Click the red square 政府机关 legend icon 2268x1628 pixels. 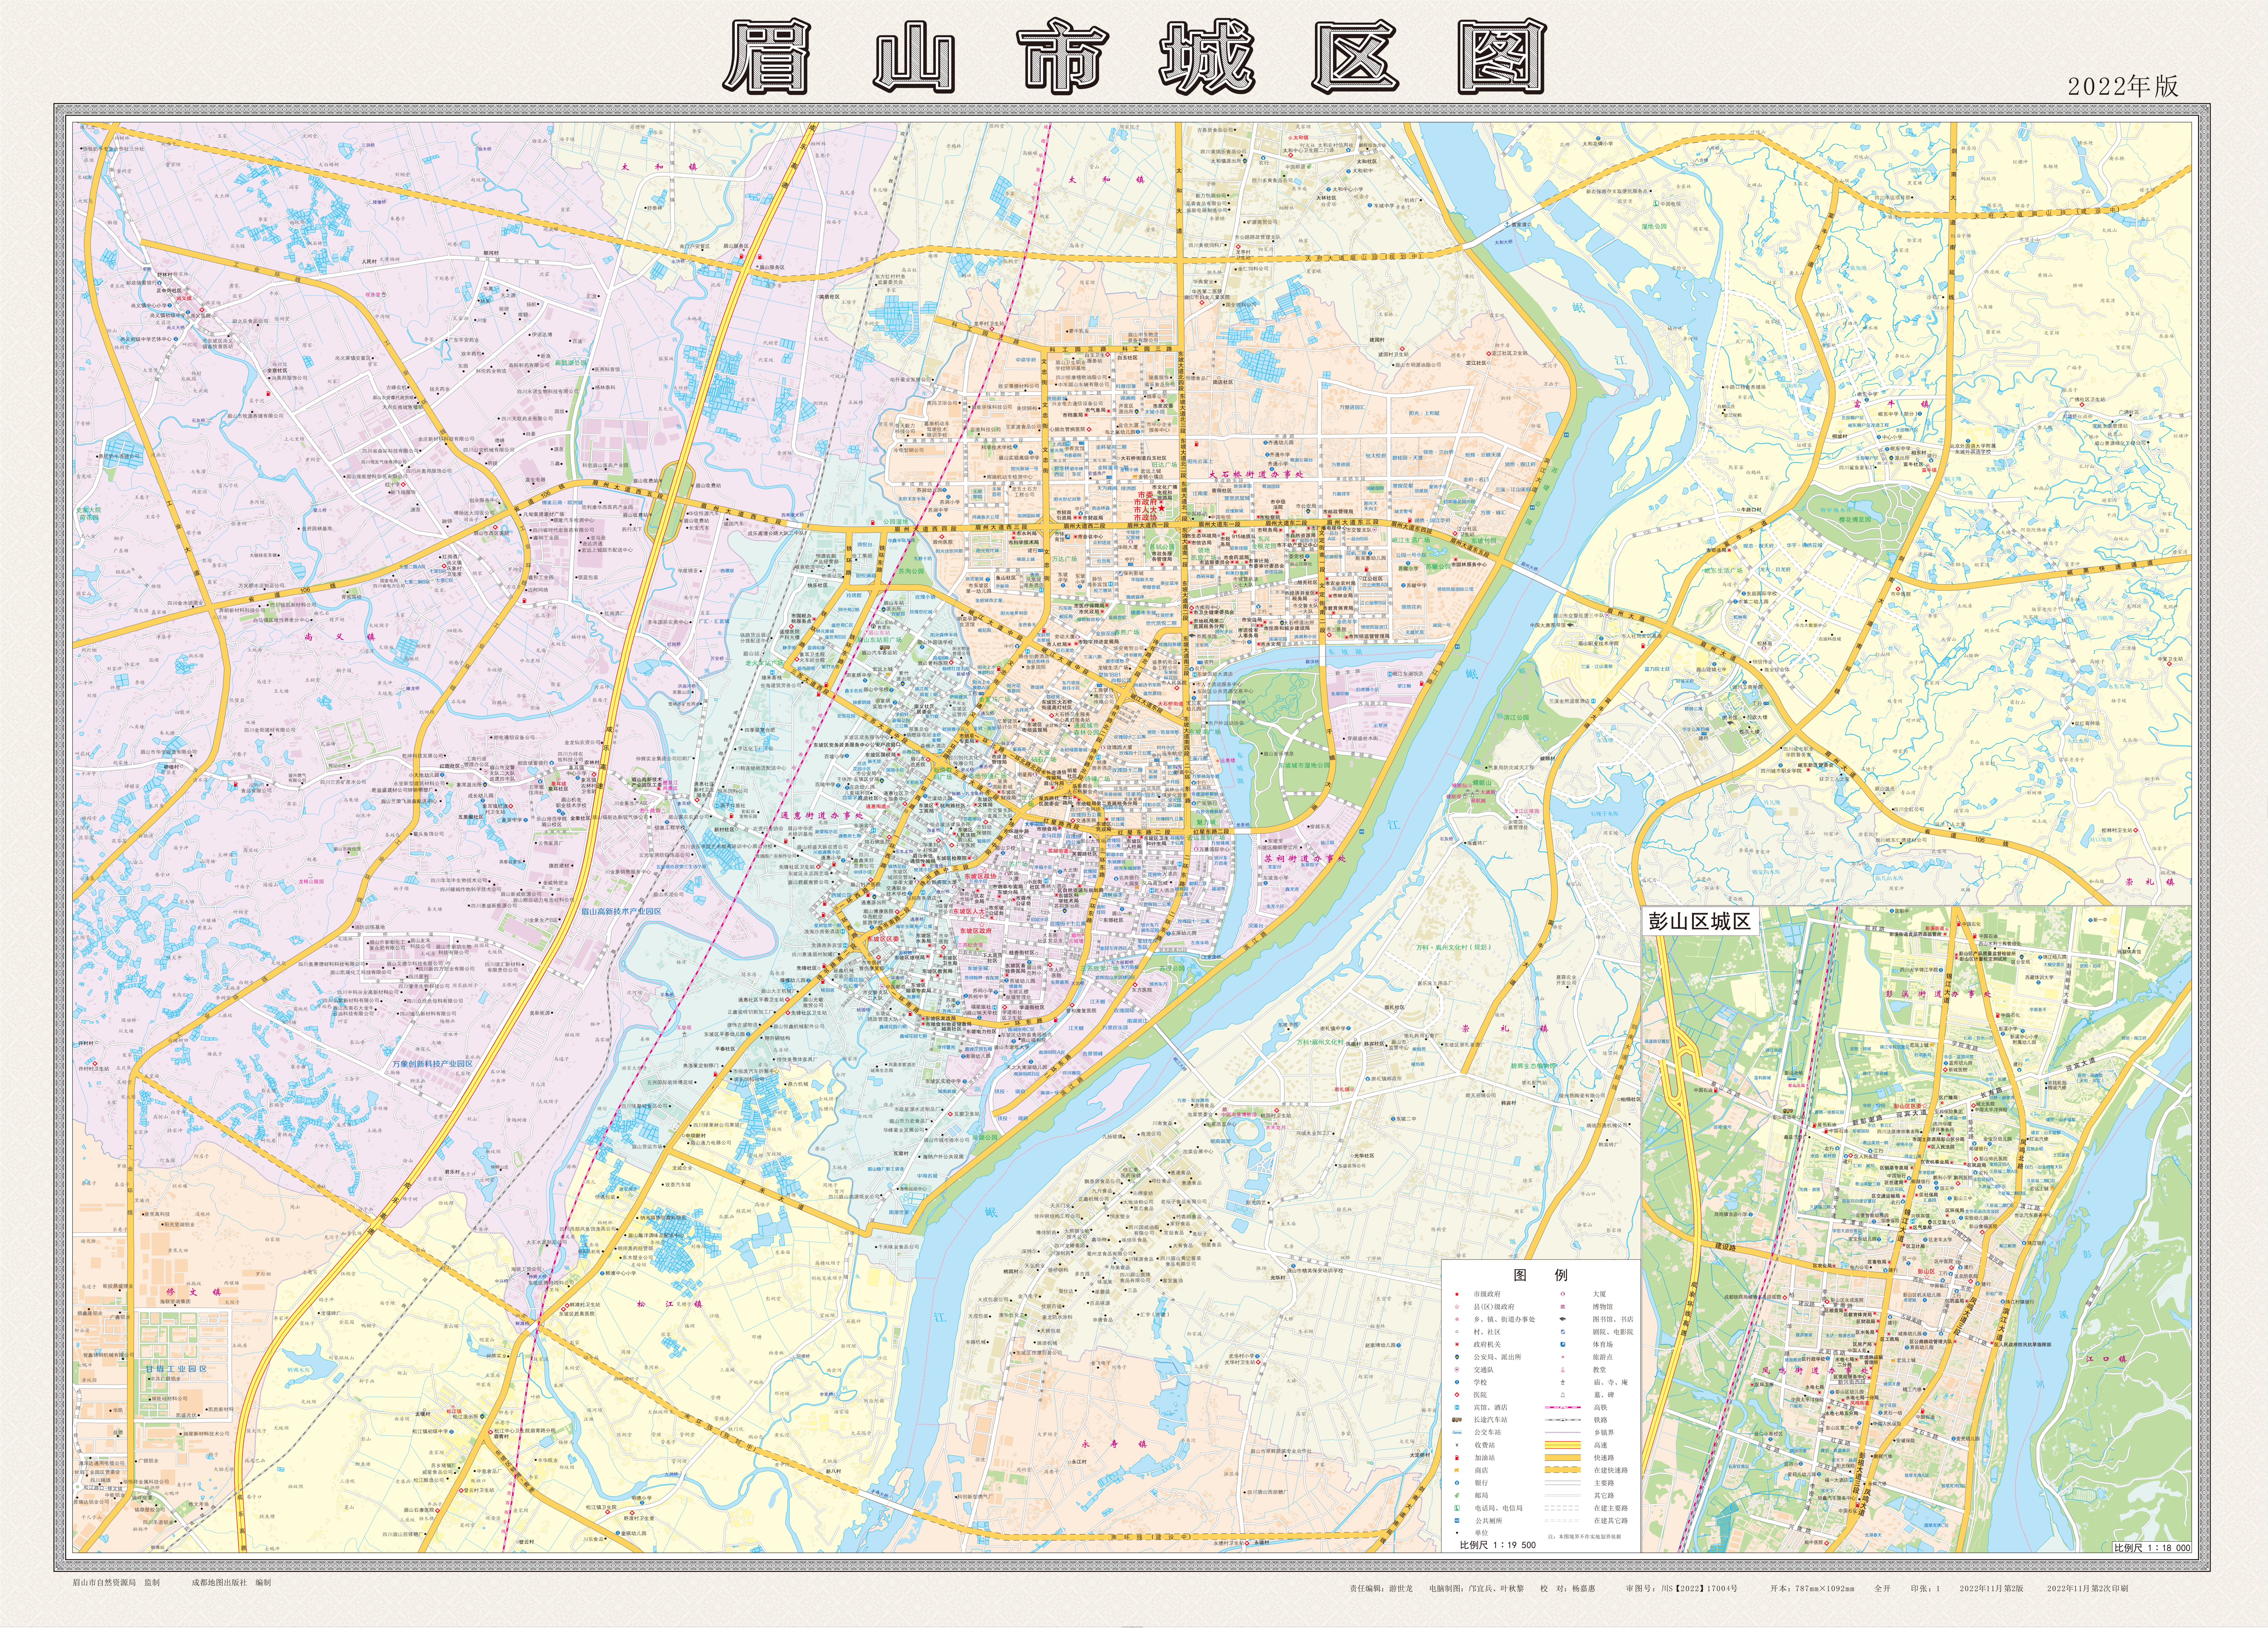coord(1457,1344)
